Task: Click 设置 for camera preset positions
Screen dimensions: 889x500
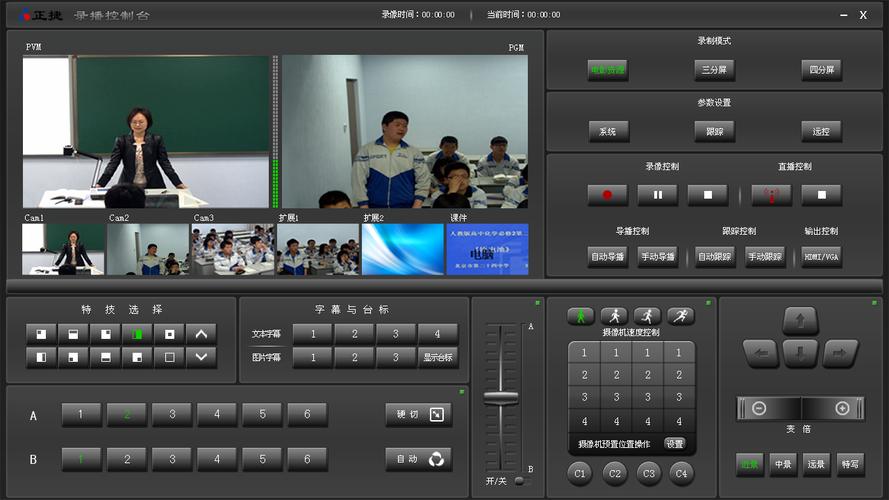Action: pos(675,444)
